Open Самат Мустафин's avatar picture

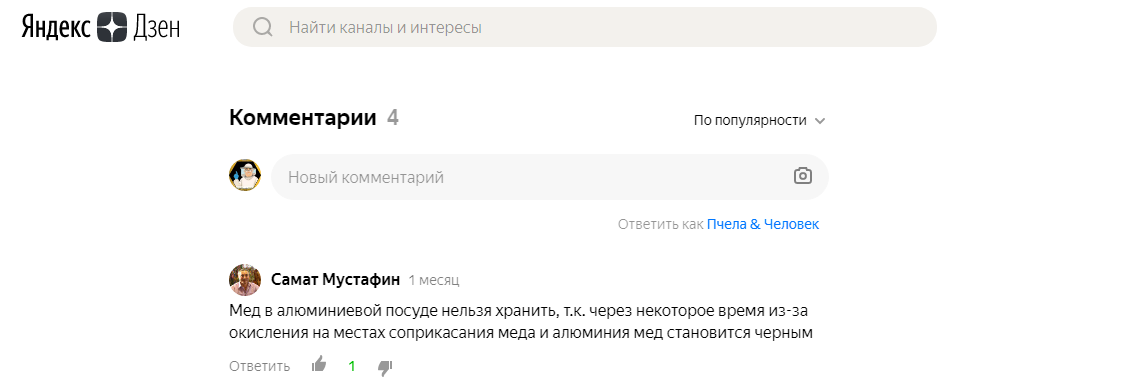(245, 279)
